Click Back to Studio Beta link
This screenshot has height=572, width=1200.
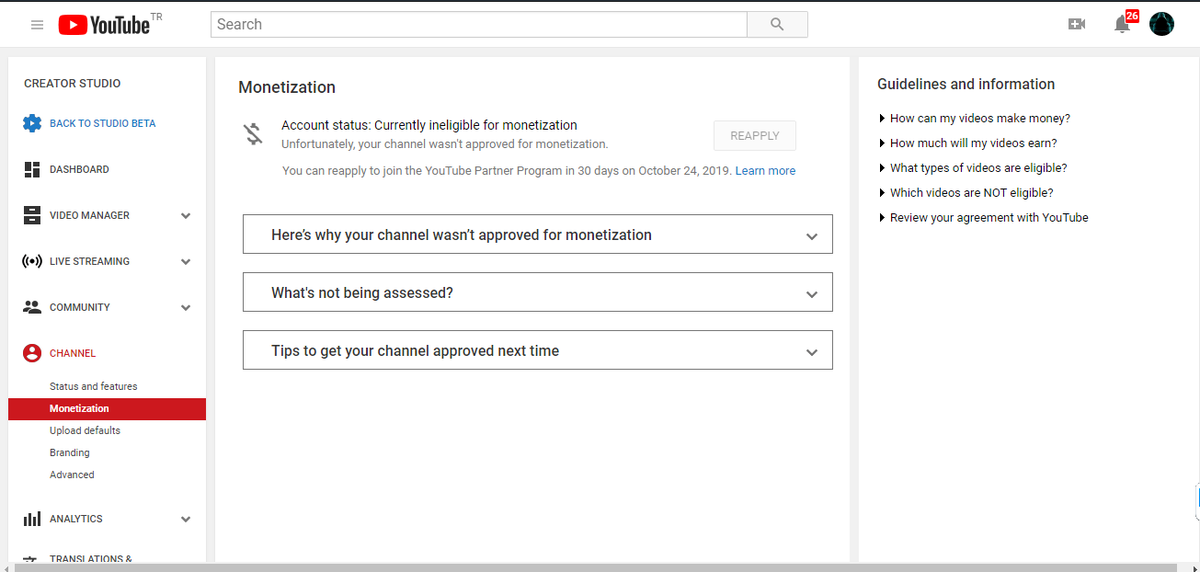pyautogui.click(x=103, y=123)
